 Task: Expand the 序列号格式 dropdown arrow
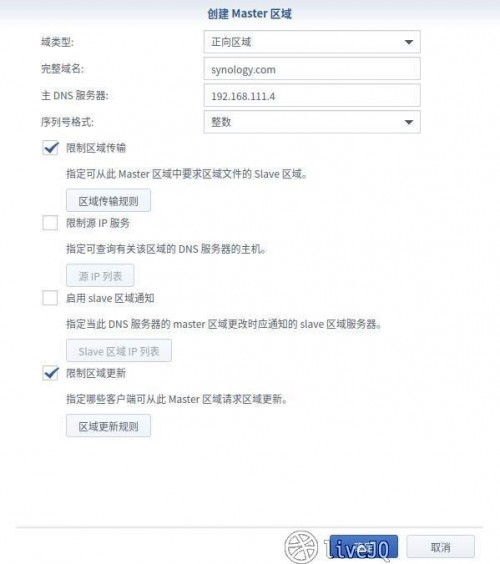pos(408,122)
